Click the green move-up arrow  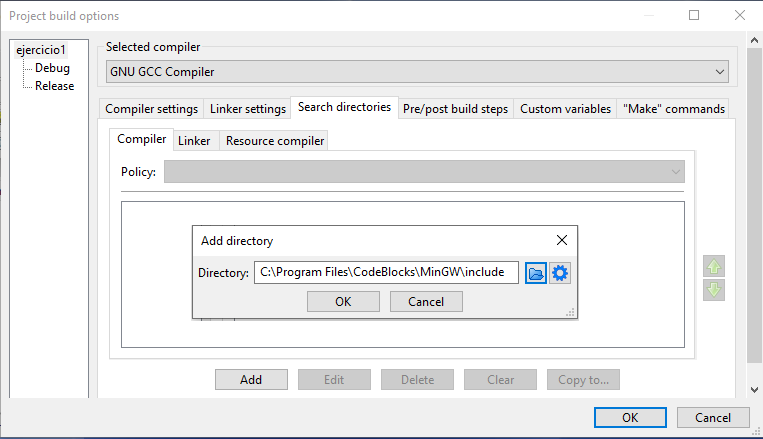coord(714,267)
